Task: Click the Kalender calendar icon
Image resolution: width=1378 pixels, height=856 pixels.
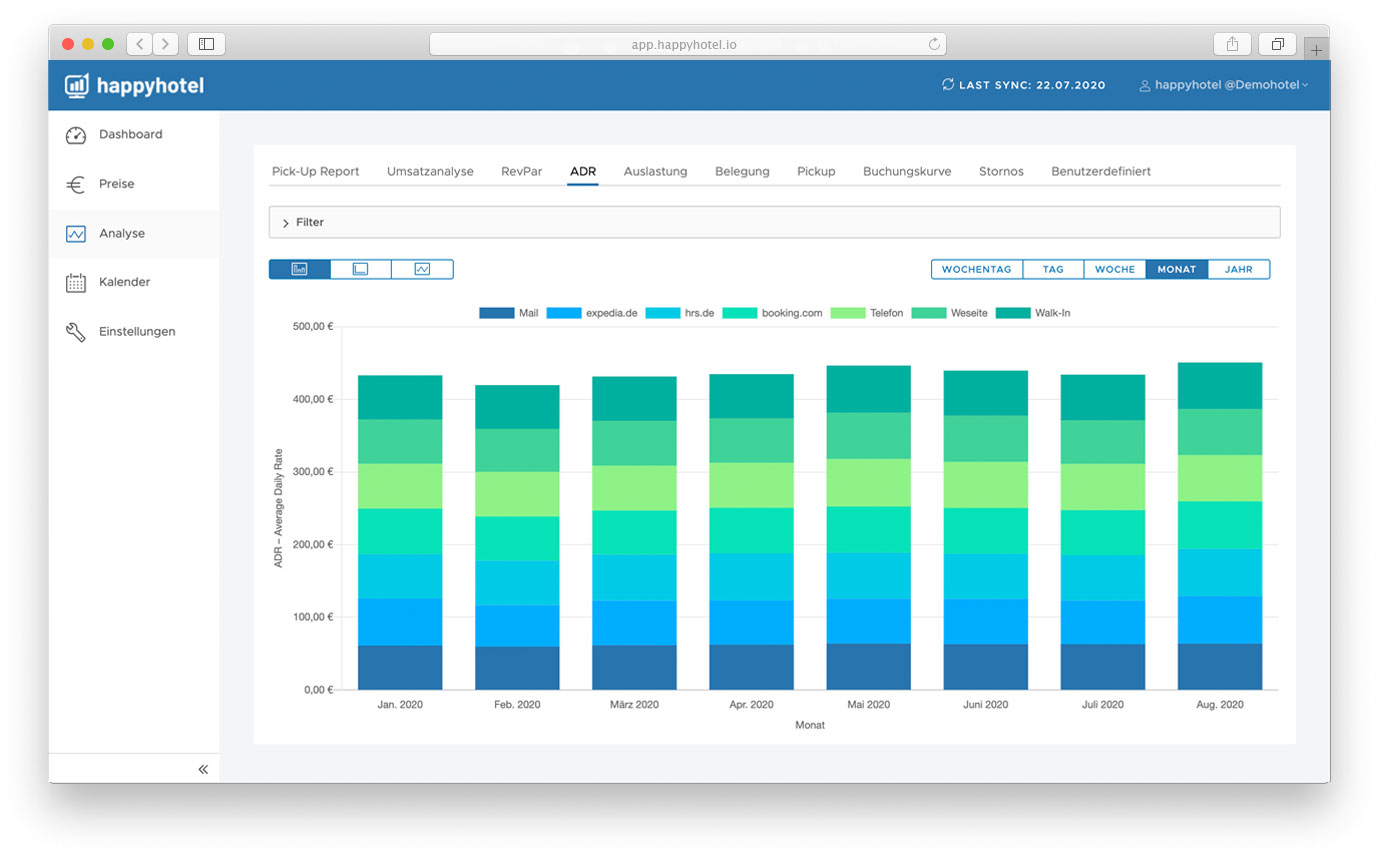Action: [x=76, y=283]
